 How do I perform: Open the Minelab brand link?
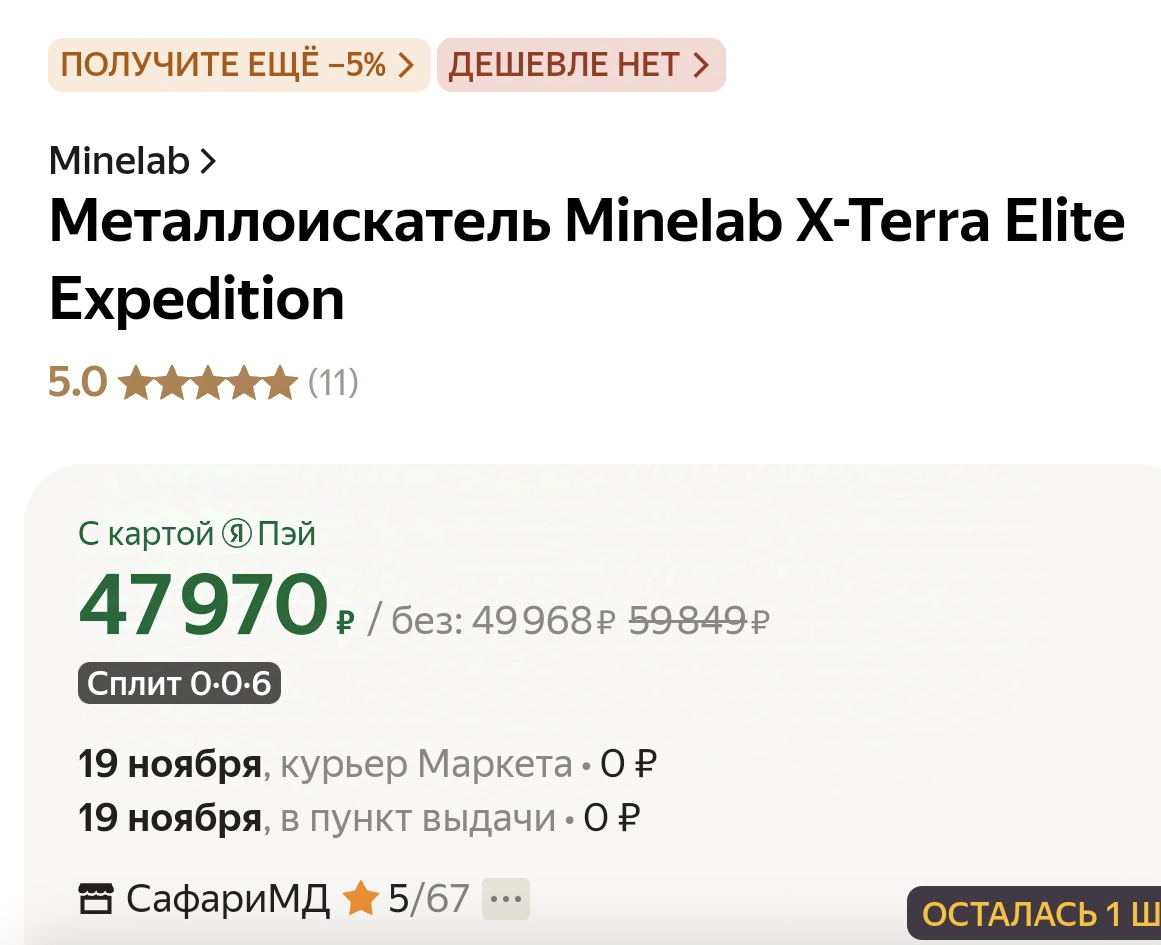[x=119, y=161]
